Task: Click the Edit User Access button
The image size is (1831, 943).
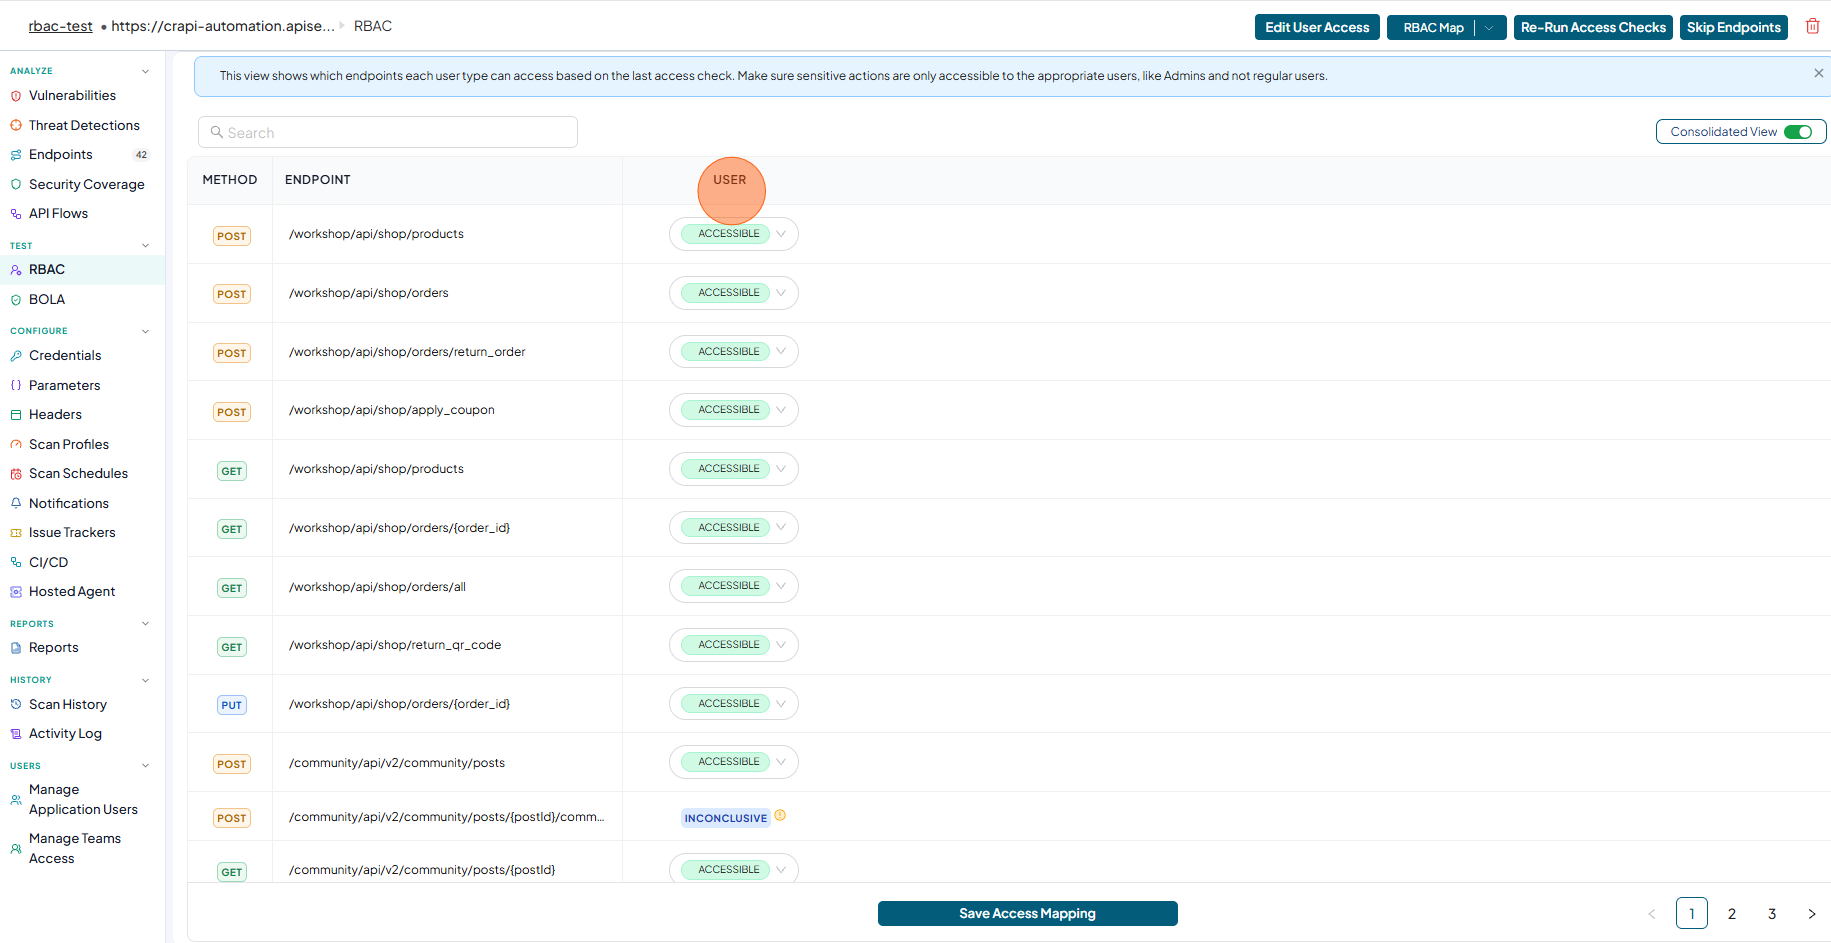Action: (1317, 28)
